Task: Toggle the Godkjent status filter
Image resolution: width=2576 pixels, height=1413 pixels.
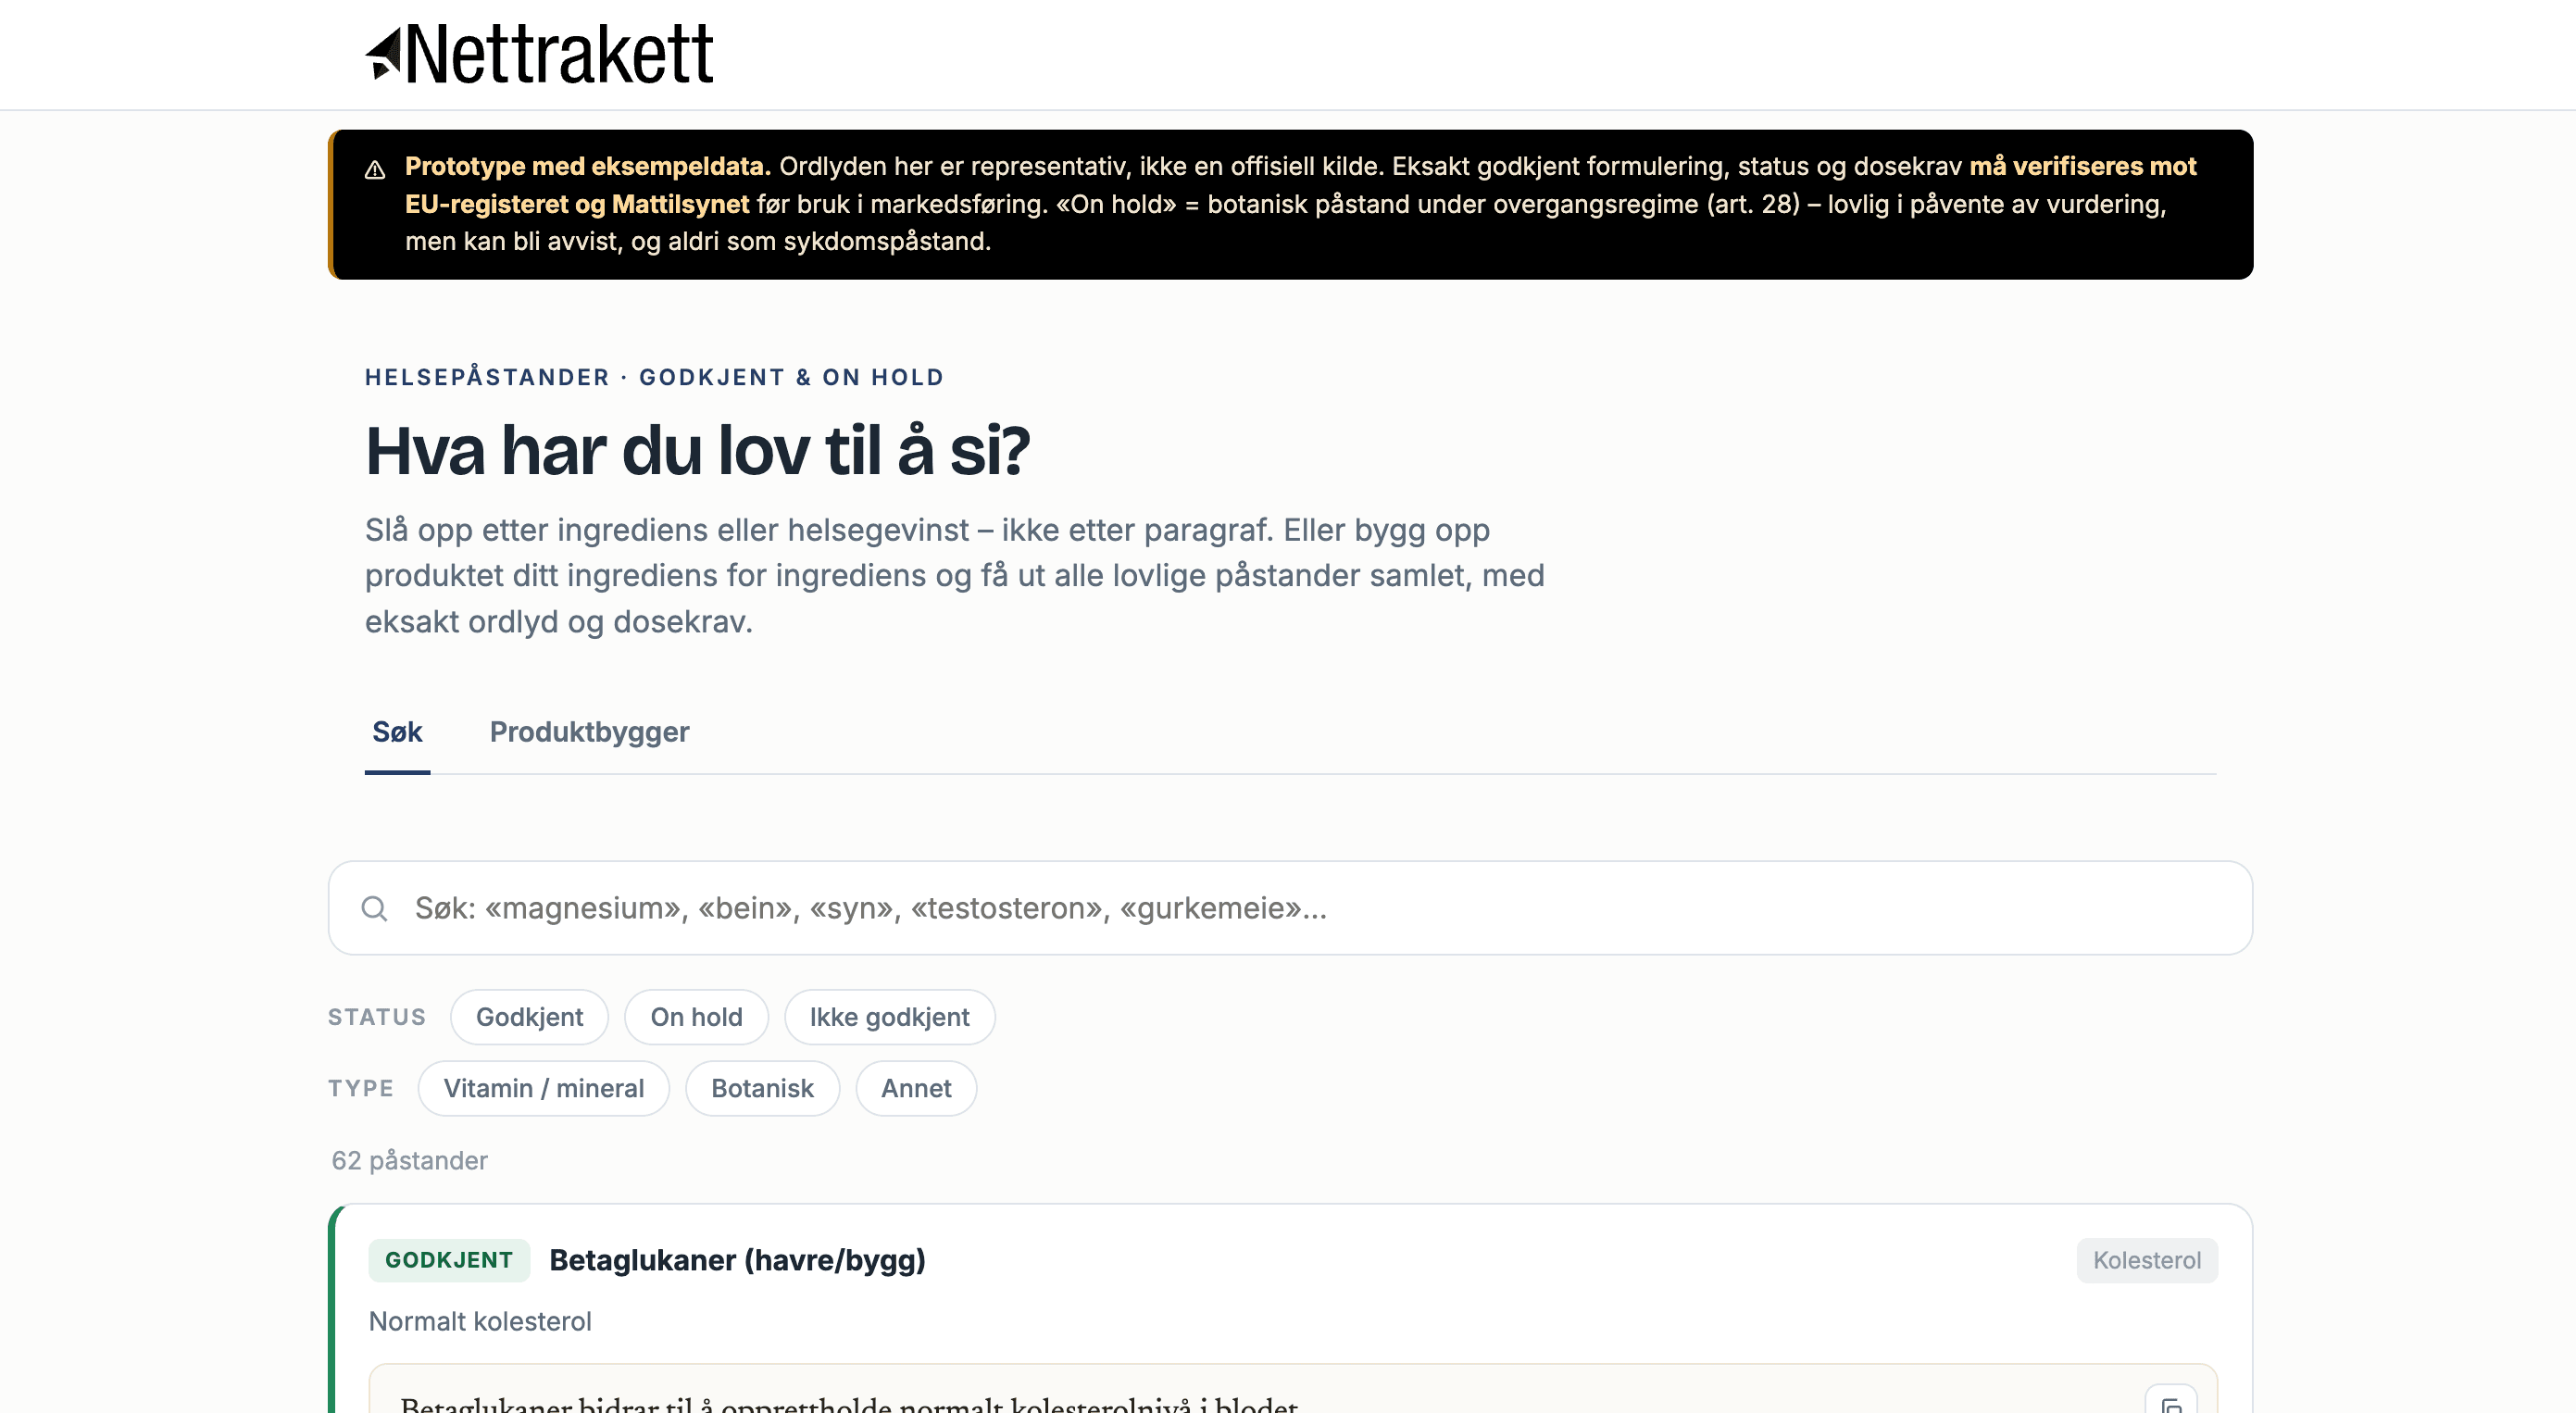Action: (x=529, y=1017)
